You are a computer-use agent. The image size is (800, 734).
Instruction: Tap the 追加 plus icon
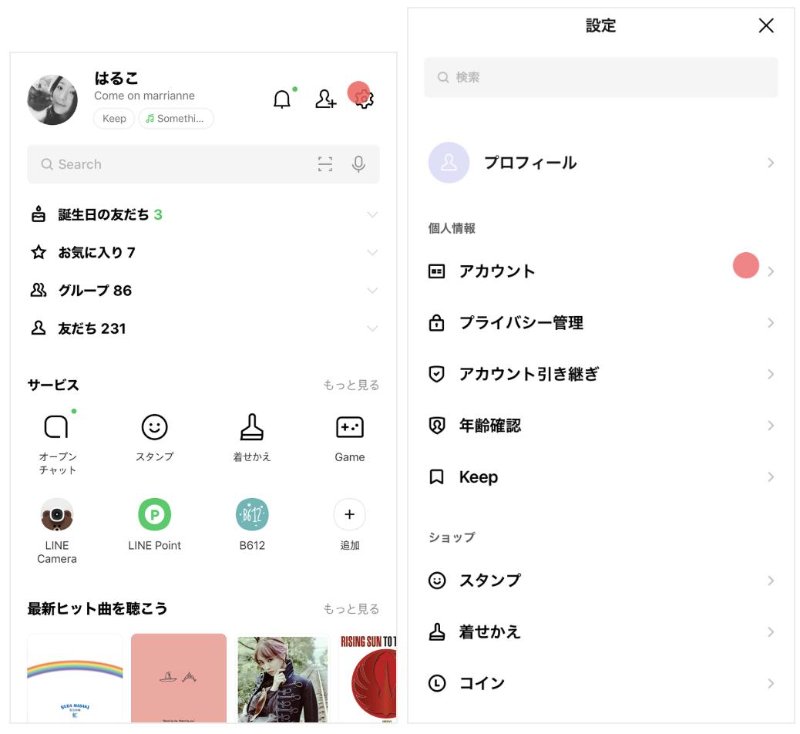pyautogui.click(x=349, y=512)
